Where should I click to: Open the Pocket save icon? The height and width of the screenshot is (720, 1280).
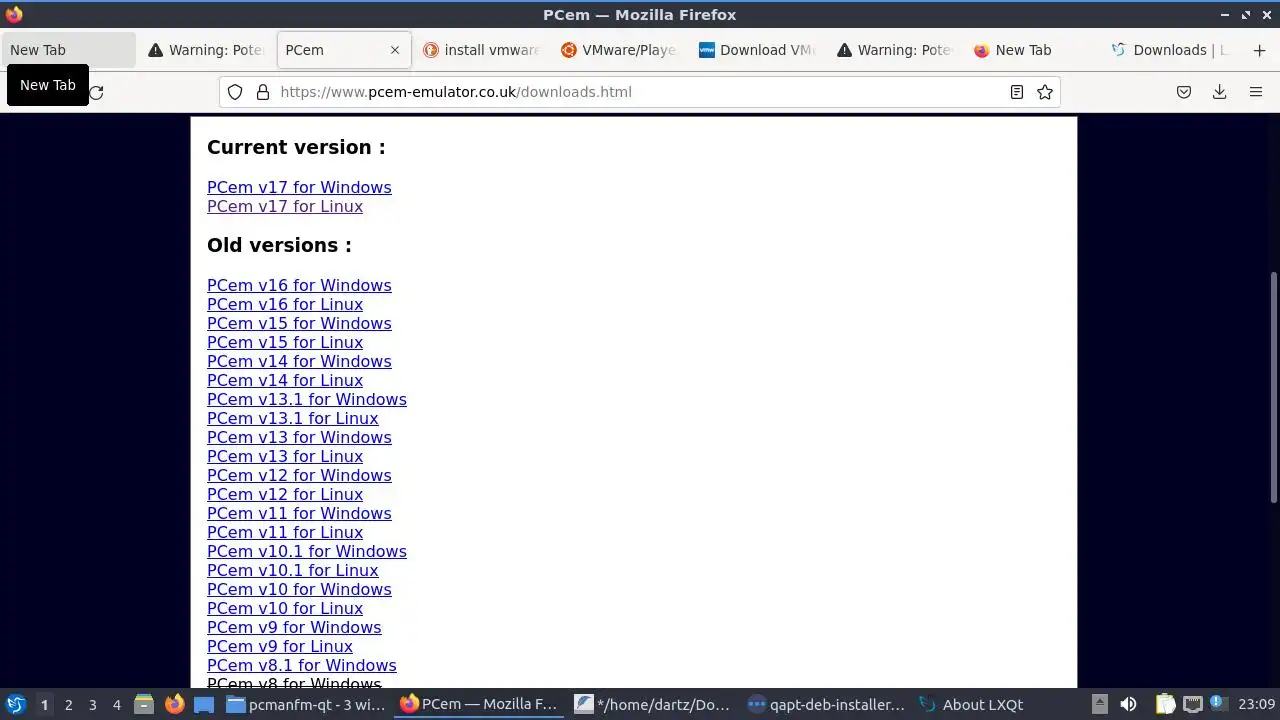[x=1184, y=92]
